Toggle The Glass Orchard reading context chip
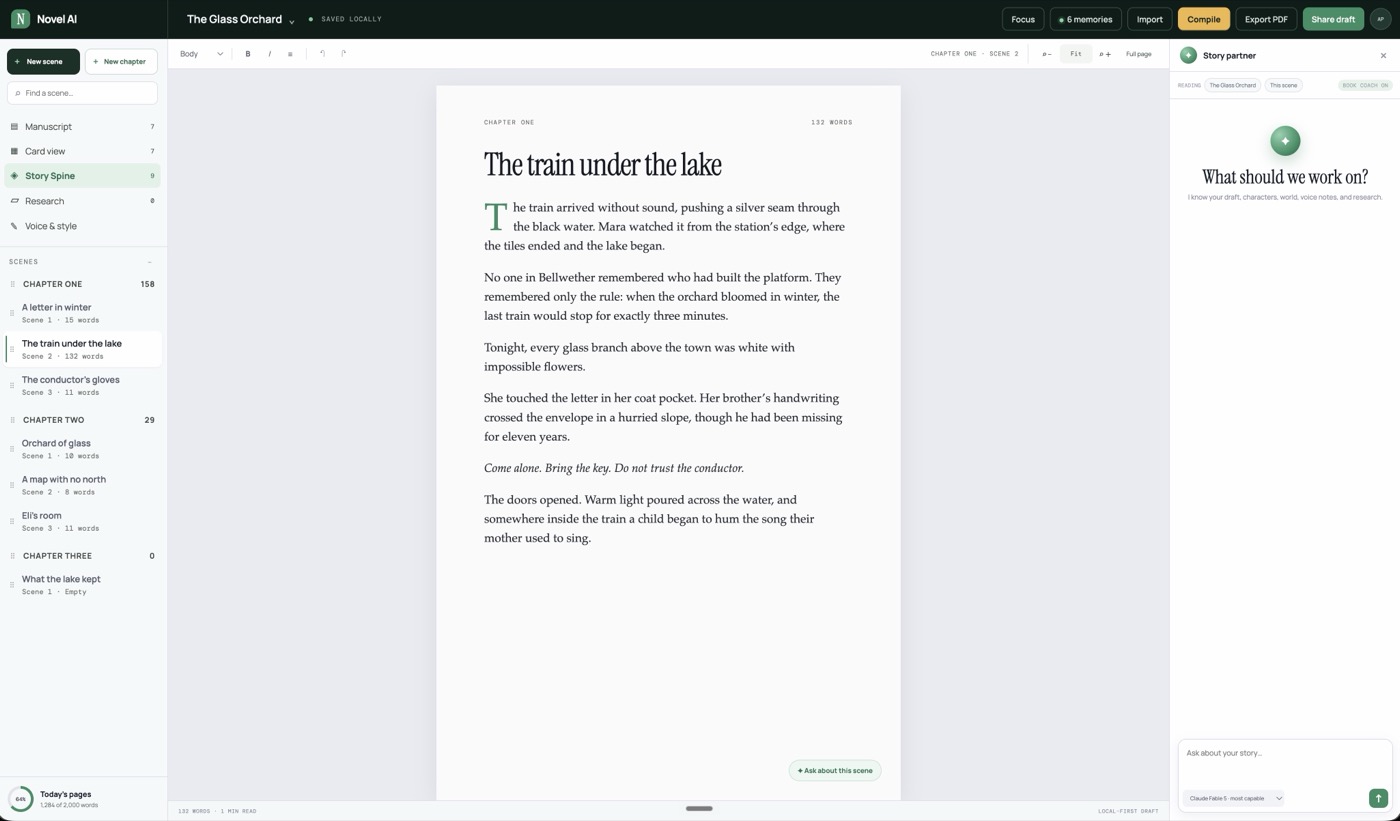 [x=1232, y=85]
